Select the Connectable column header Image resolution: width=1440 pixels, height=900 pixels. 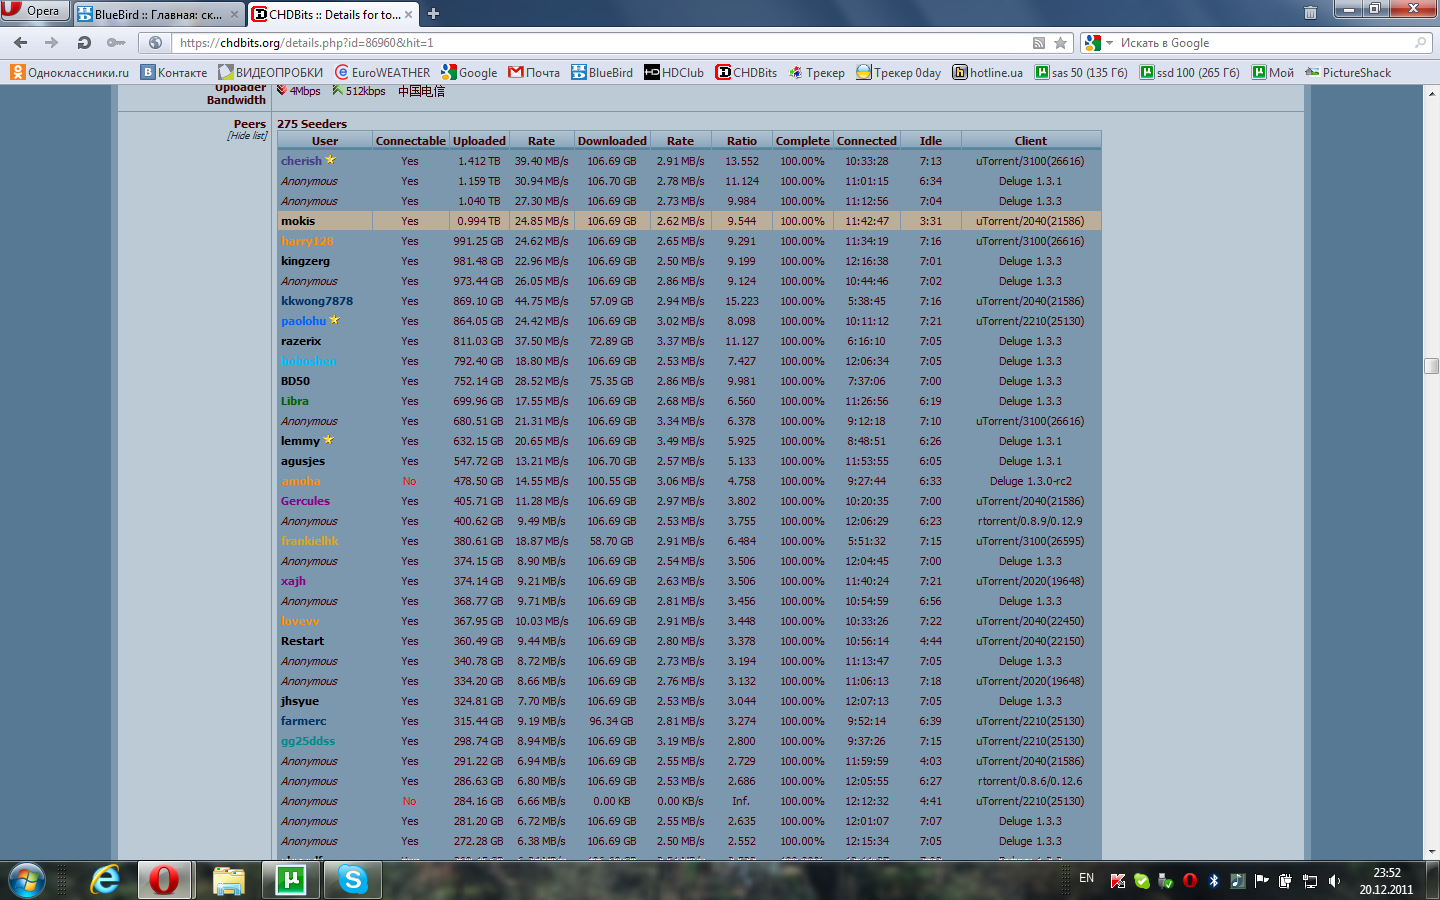(x=411, y=141)
